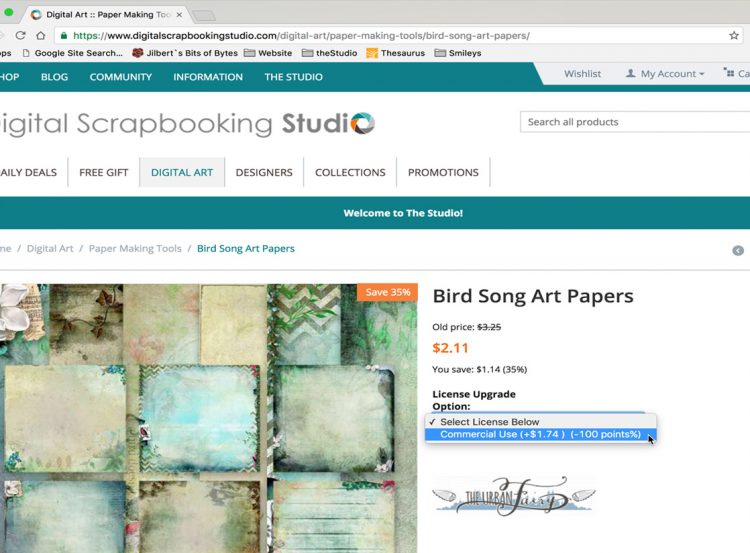The image size is (750, 553).
Task: Click the old price $3.25
Action: [489, 327]
